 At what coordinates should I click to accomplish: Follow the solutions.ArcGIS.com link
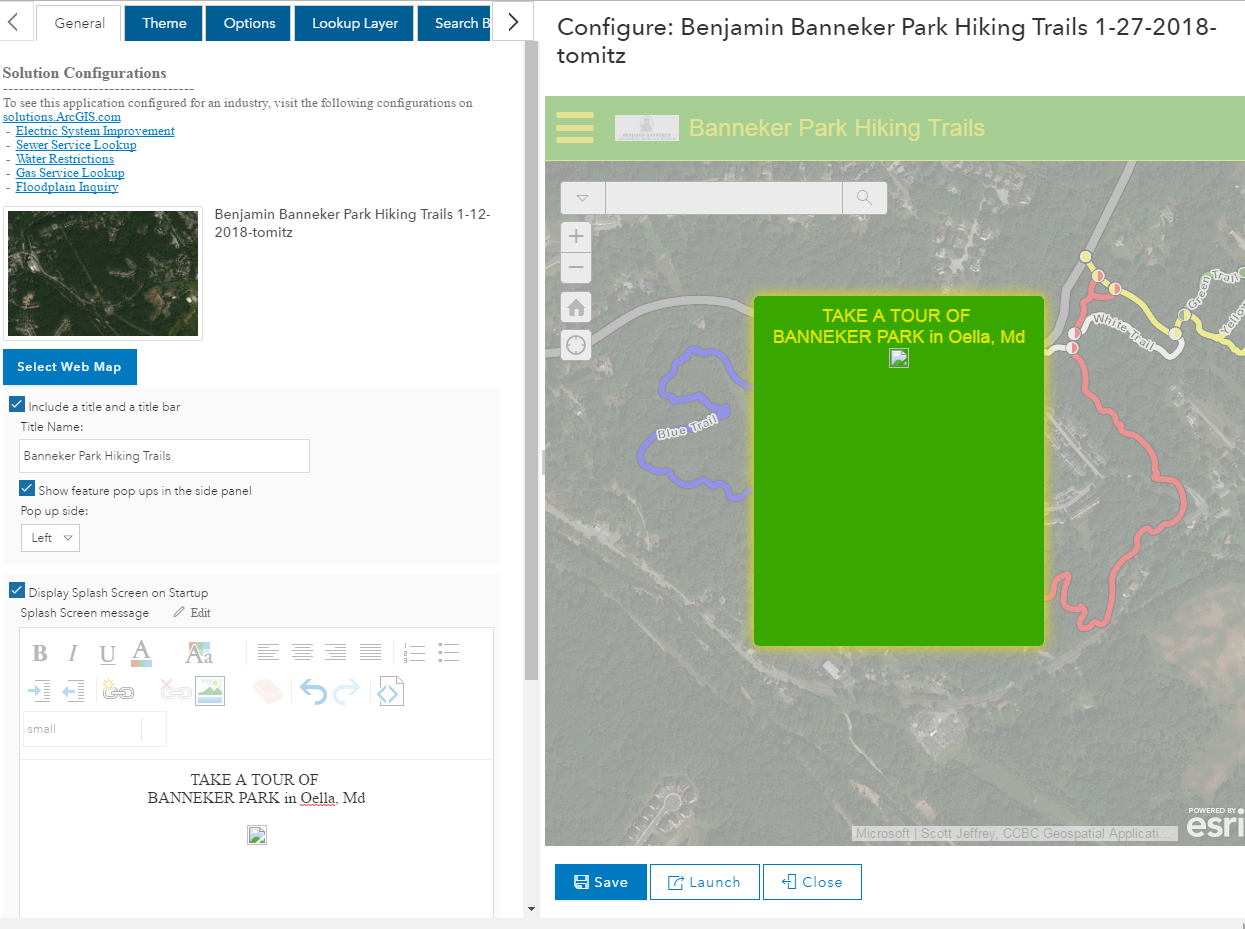point(62,117)
